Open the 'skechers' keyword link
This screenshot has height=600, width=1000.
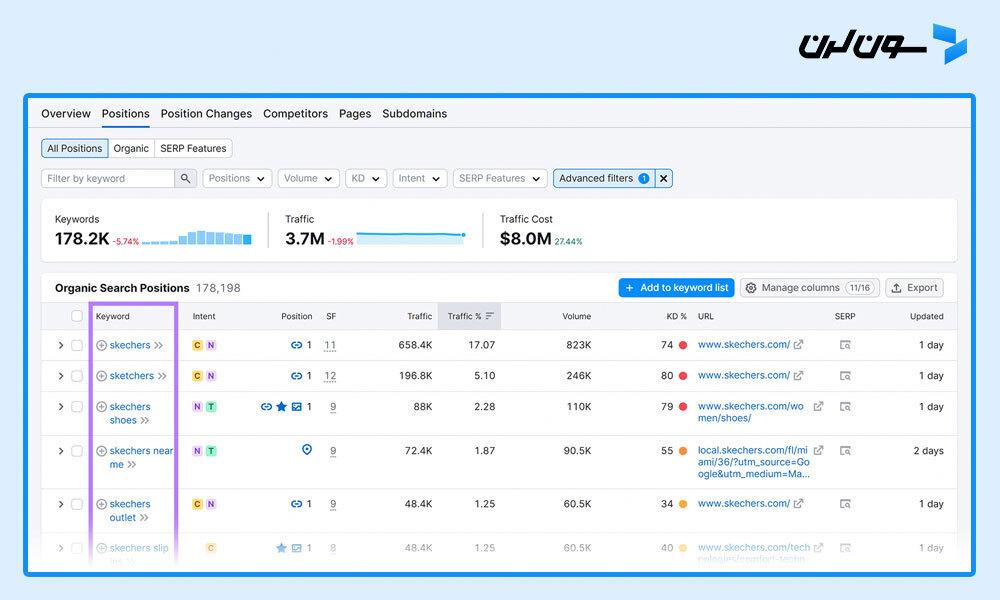(130, 346)
